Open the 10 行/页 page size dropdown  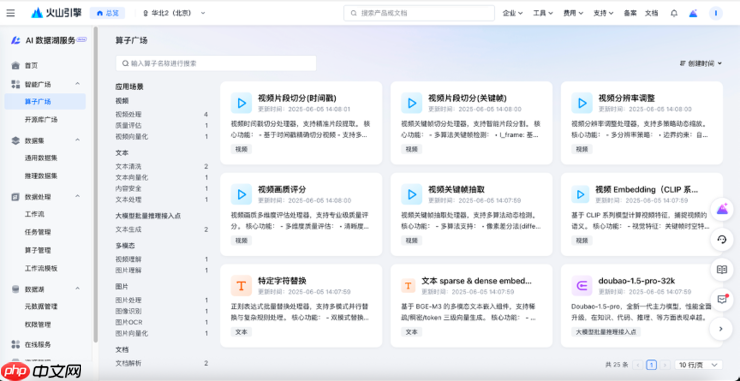click(x=698, y=364)
